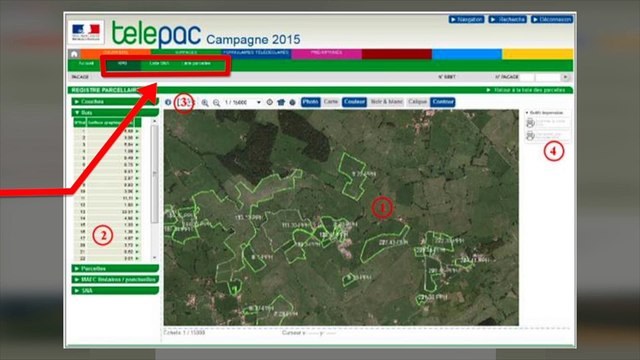This screenshot has width=640, height=360.
Task: Go to the Telepac home icon tab
Action: click(74, 54)
